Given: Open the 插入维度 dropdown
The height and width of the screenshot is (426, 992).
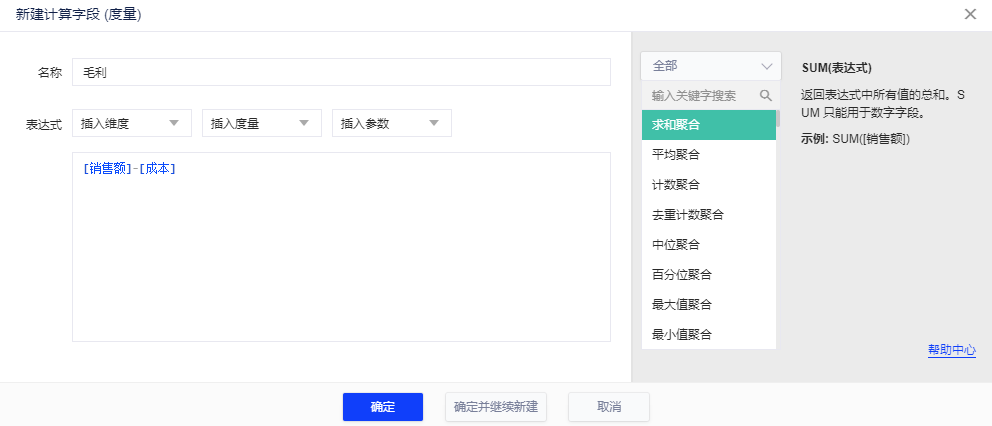Looking at the screenshot, I should pos(132,123).
